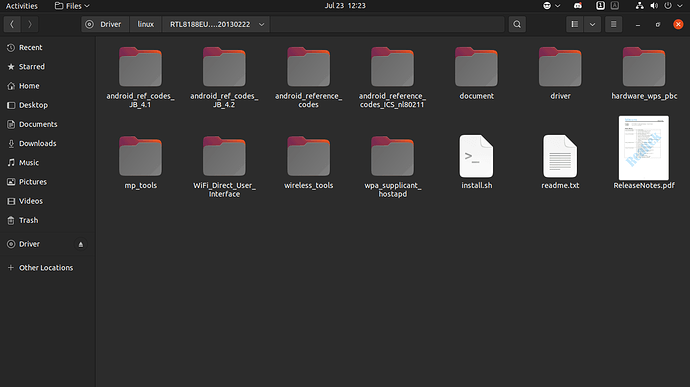Click the empty path bar field
Screen dimensions: 690x387
387,24
